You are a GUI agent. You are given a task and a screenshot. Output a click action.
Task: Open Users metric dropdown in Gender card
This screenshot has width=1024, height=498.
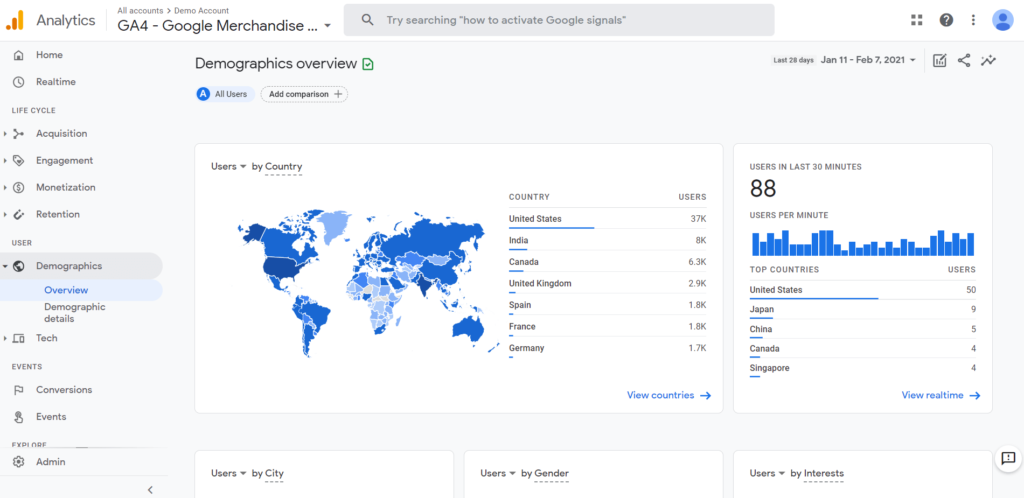(498, 473)
